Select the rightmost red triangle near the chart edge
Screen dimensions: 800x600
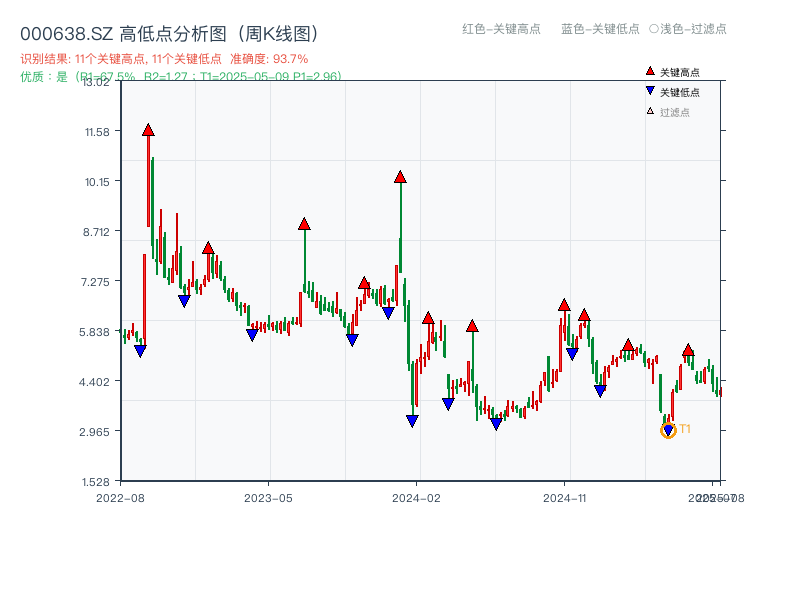[687, 350]
